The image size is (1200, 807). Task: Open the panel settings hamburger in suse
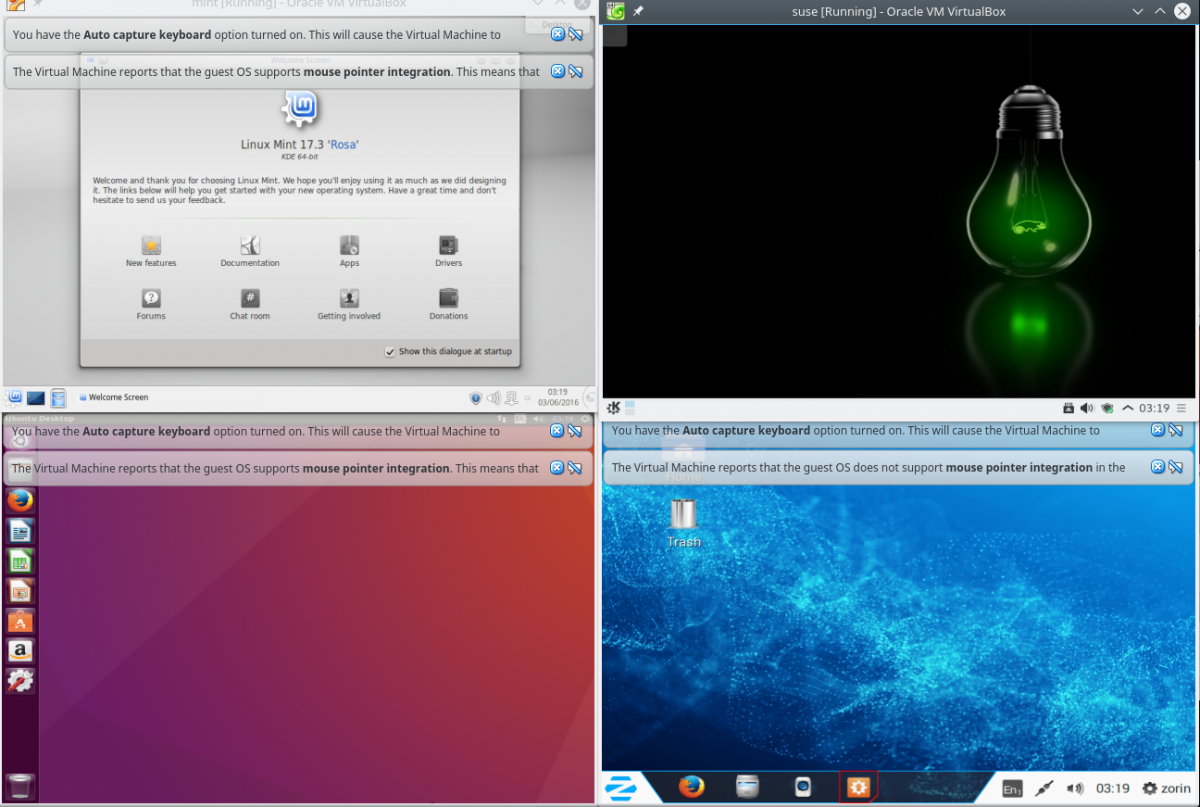[x=1182, y=408]
